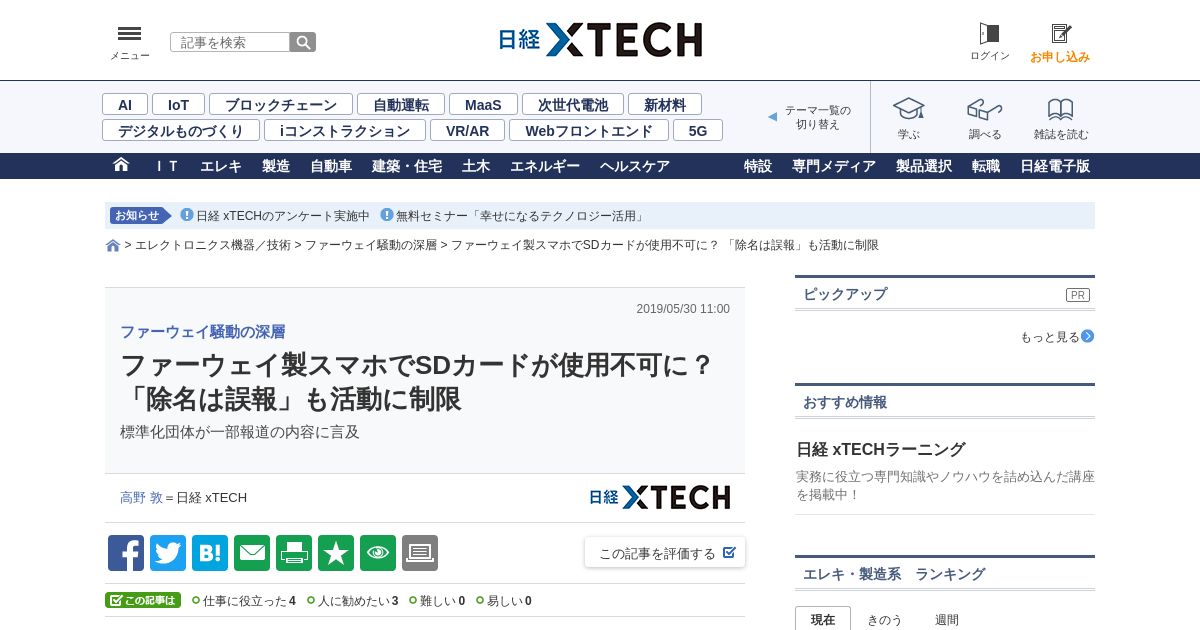
Task: Click the 雑誌を読む book icon
Action: [1061, 109]
